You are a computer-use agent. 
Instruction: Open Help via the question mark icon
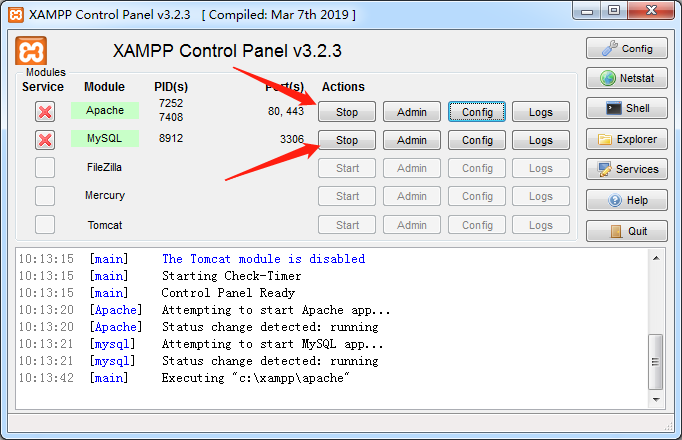click(x=626, y=200)
